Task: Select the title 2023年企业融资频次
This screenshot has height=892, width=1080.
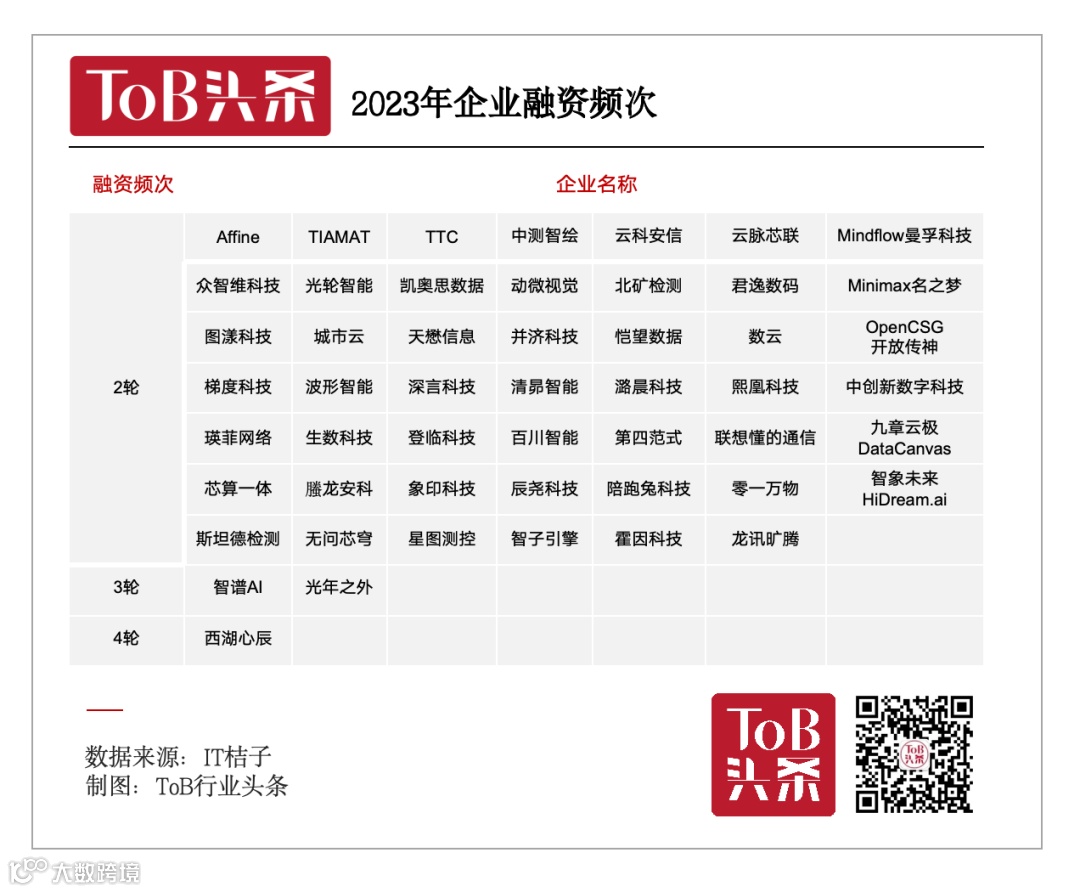Action: (x=503, y=103)
